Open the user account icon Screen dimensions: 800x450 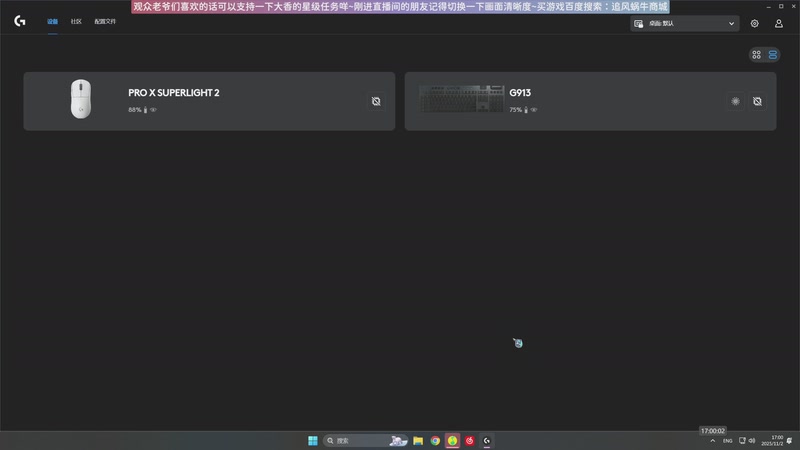[x=779, y=23]
